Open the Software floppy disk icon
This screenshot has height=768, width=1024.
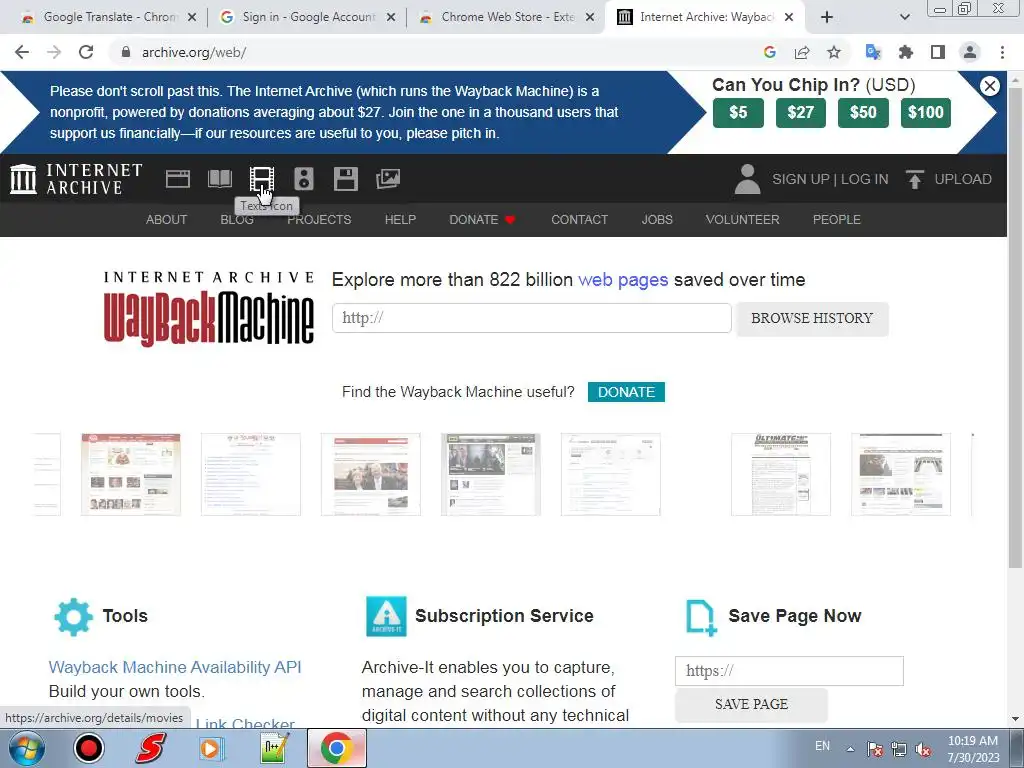pos(345,179)
